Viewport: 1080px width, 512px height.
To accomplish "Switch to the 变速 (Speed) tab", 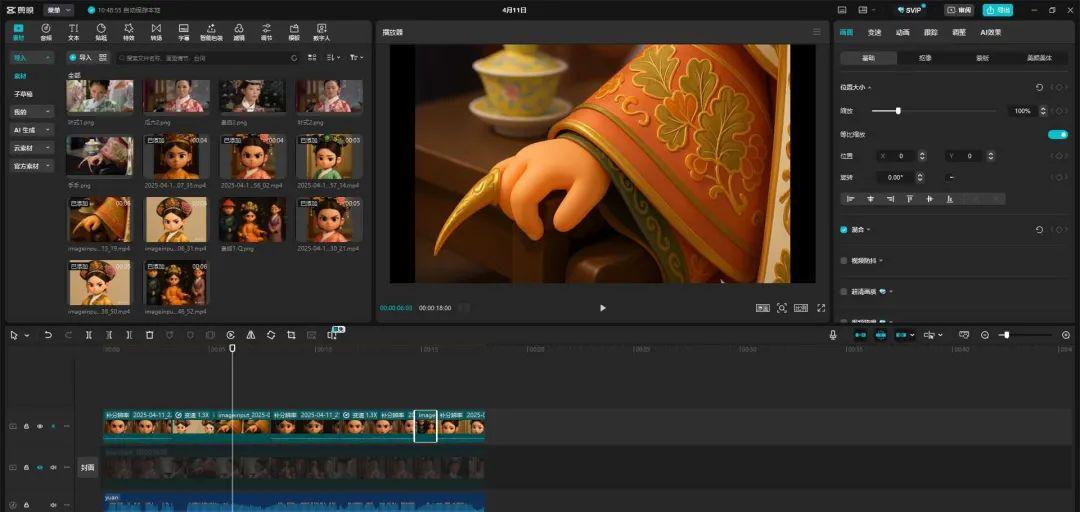I will pos(874,32).
